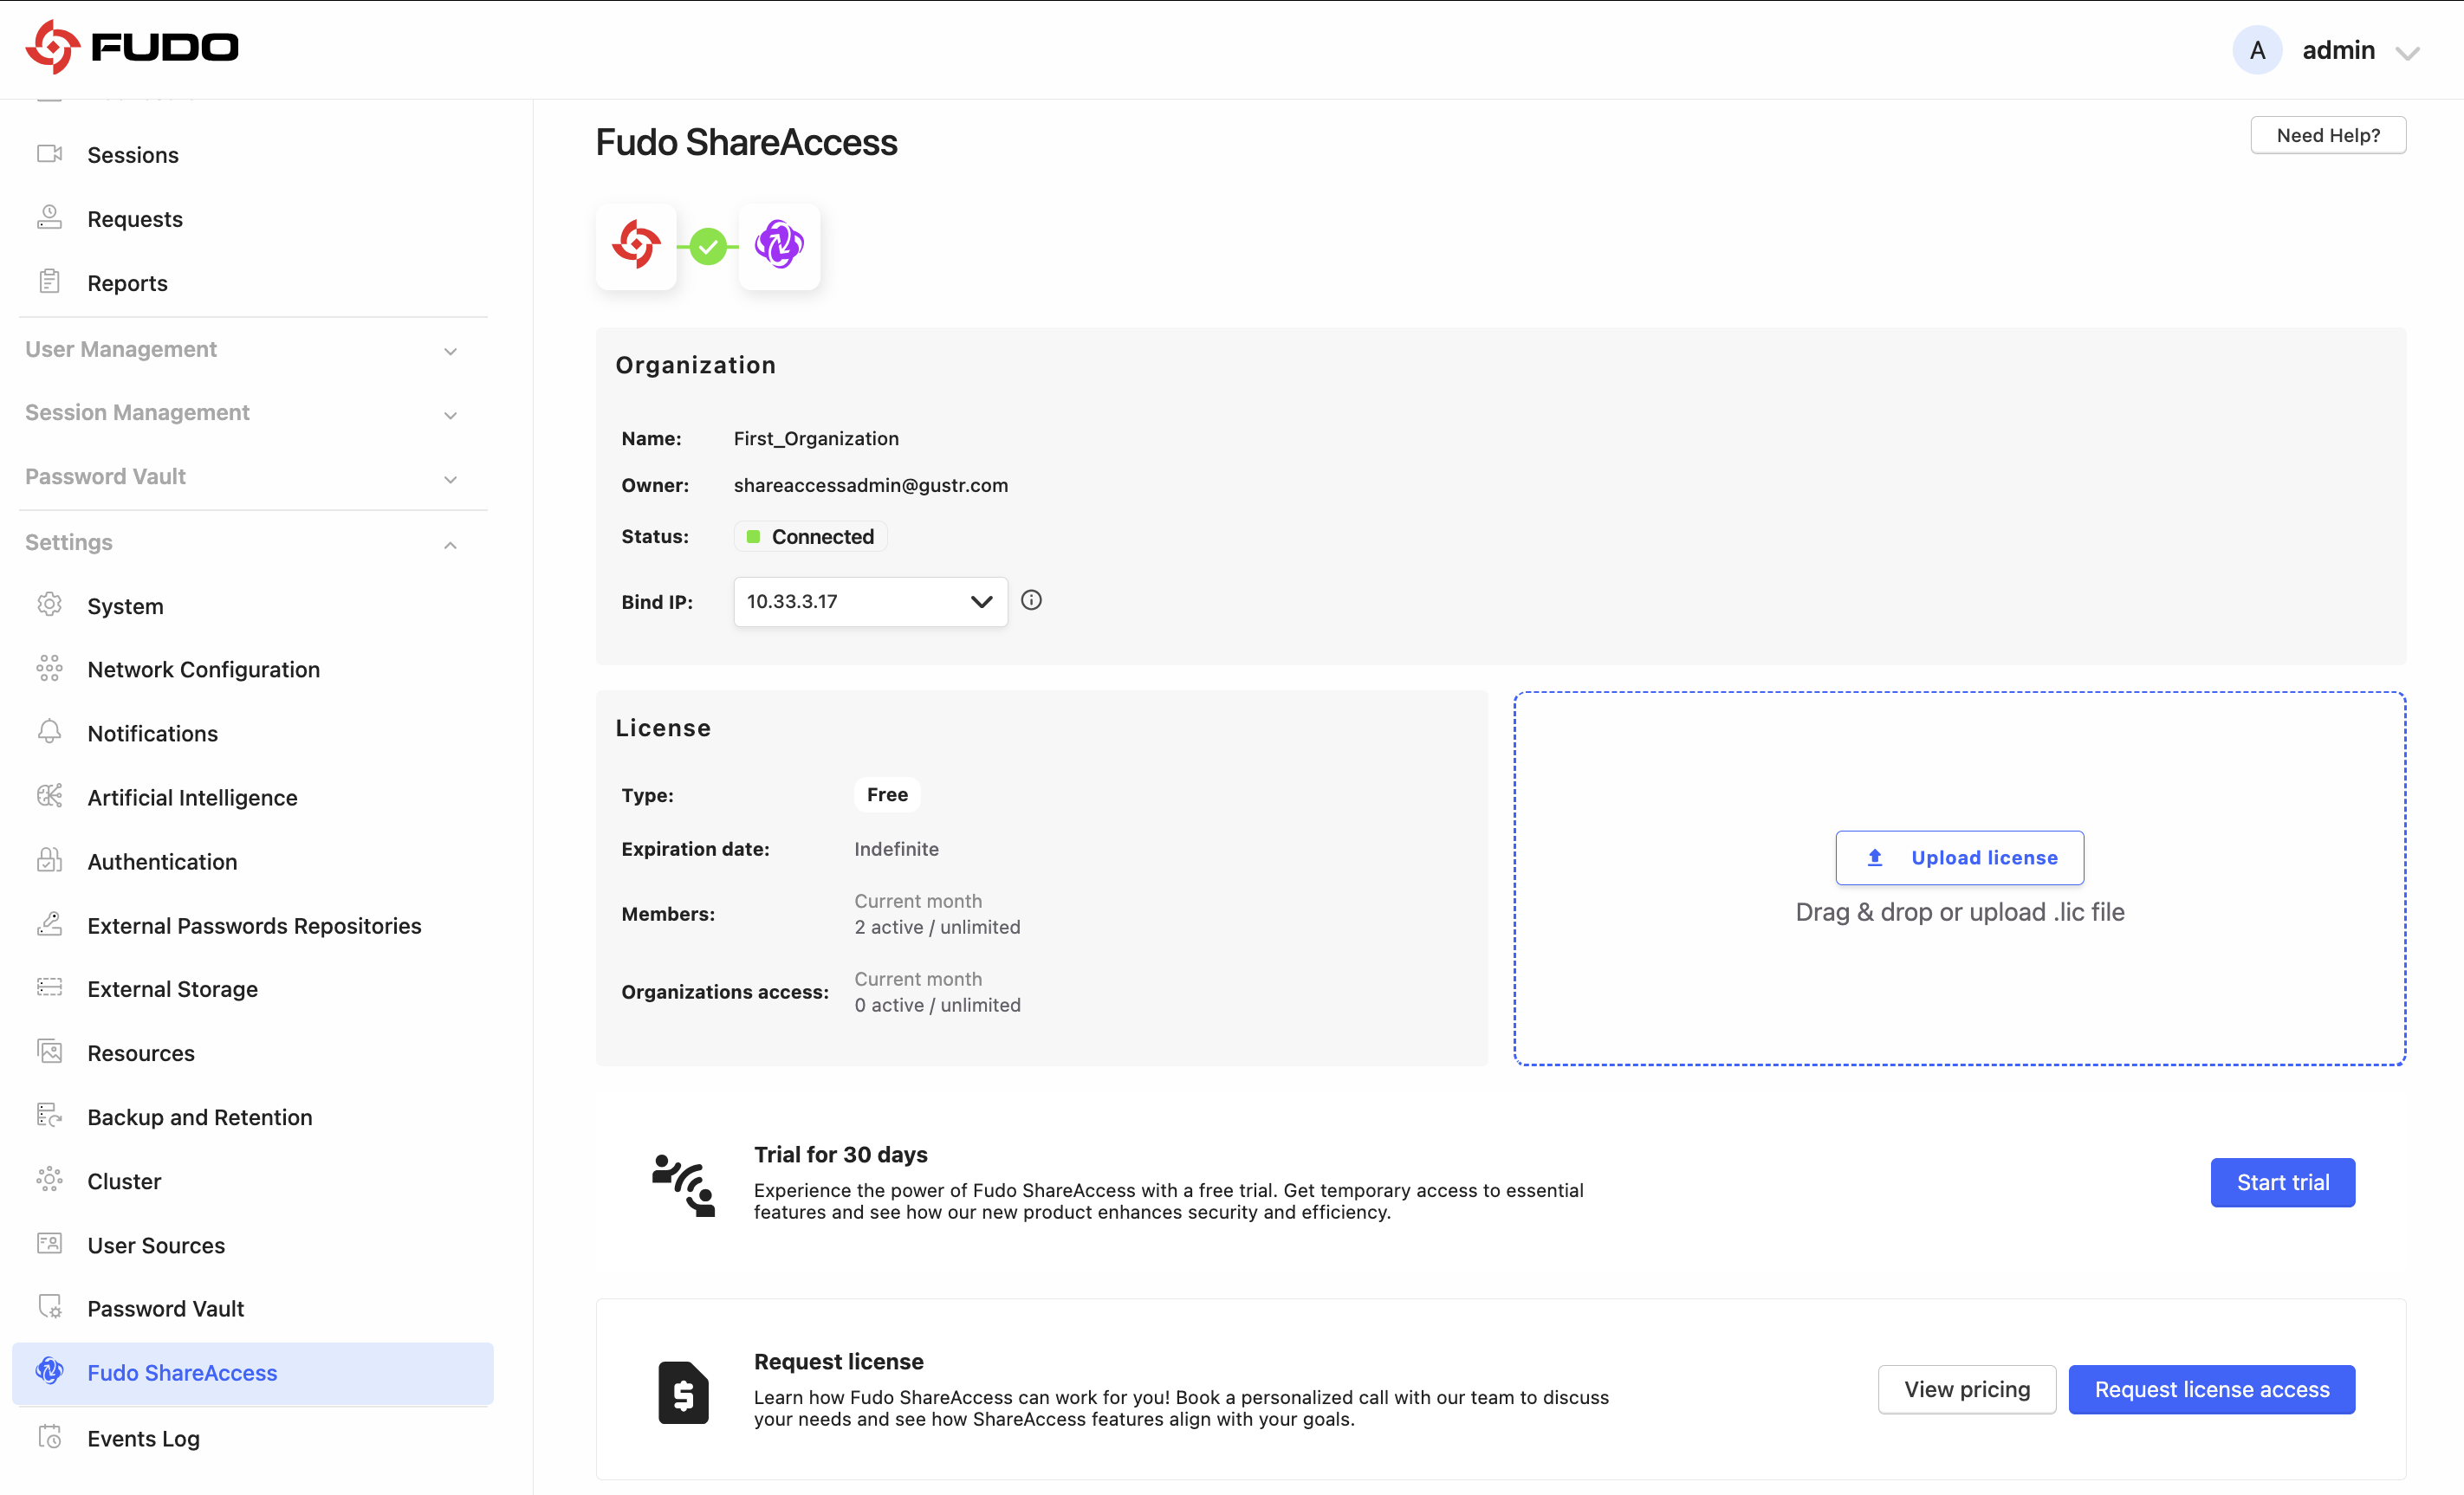
Task: Click the Upload license button
Action: [1959, 857]
